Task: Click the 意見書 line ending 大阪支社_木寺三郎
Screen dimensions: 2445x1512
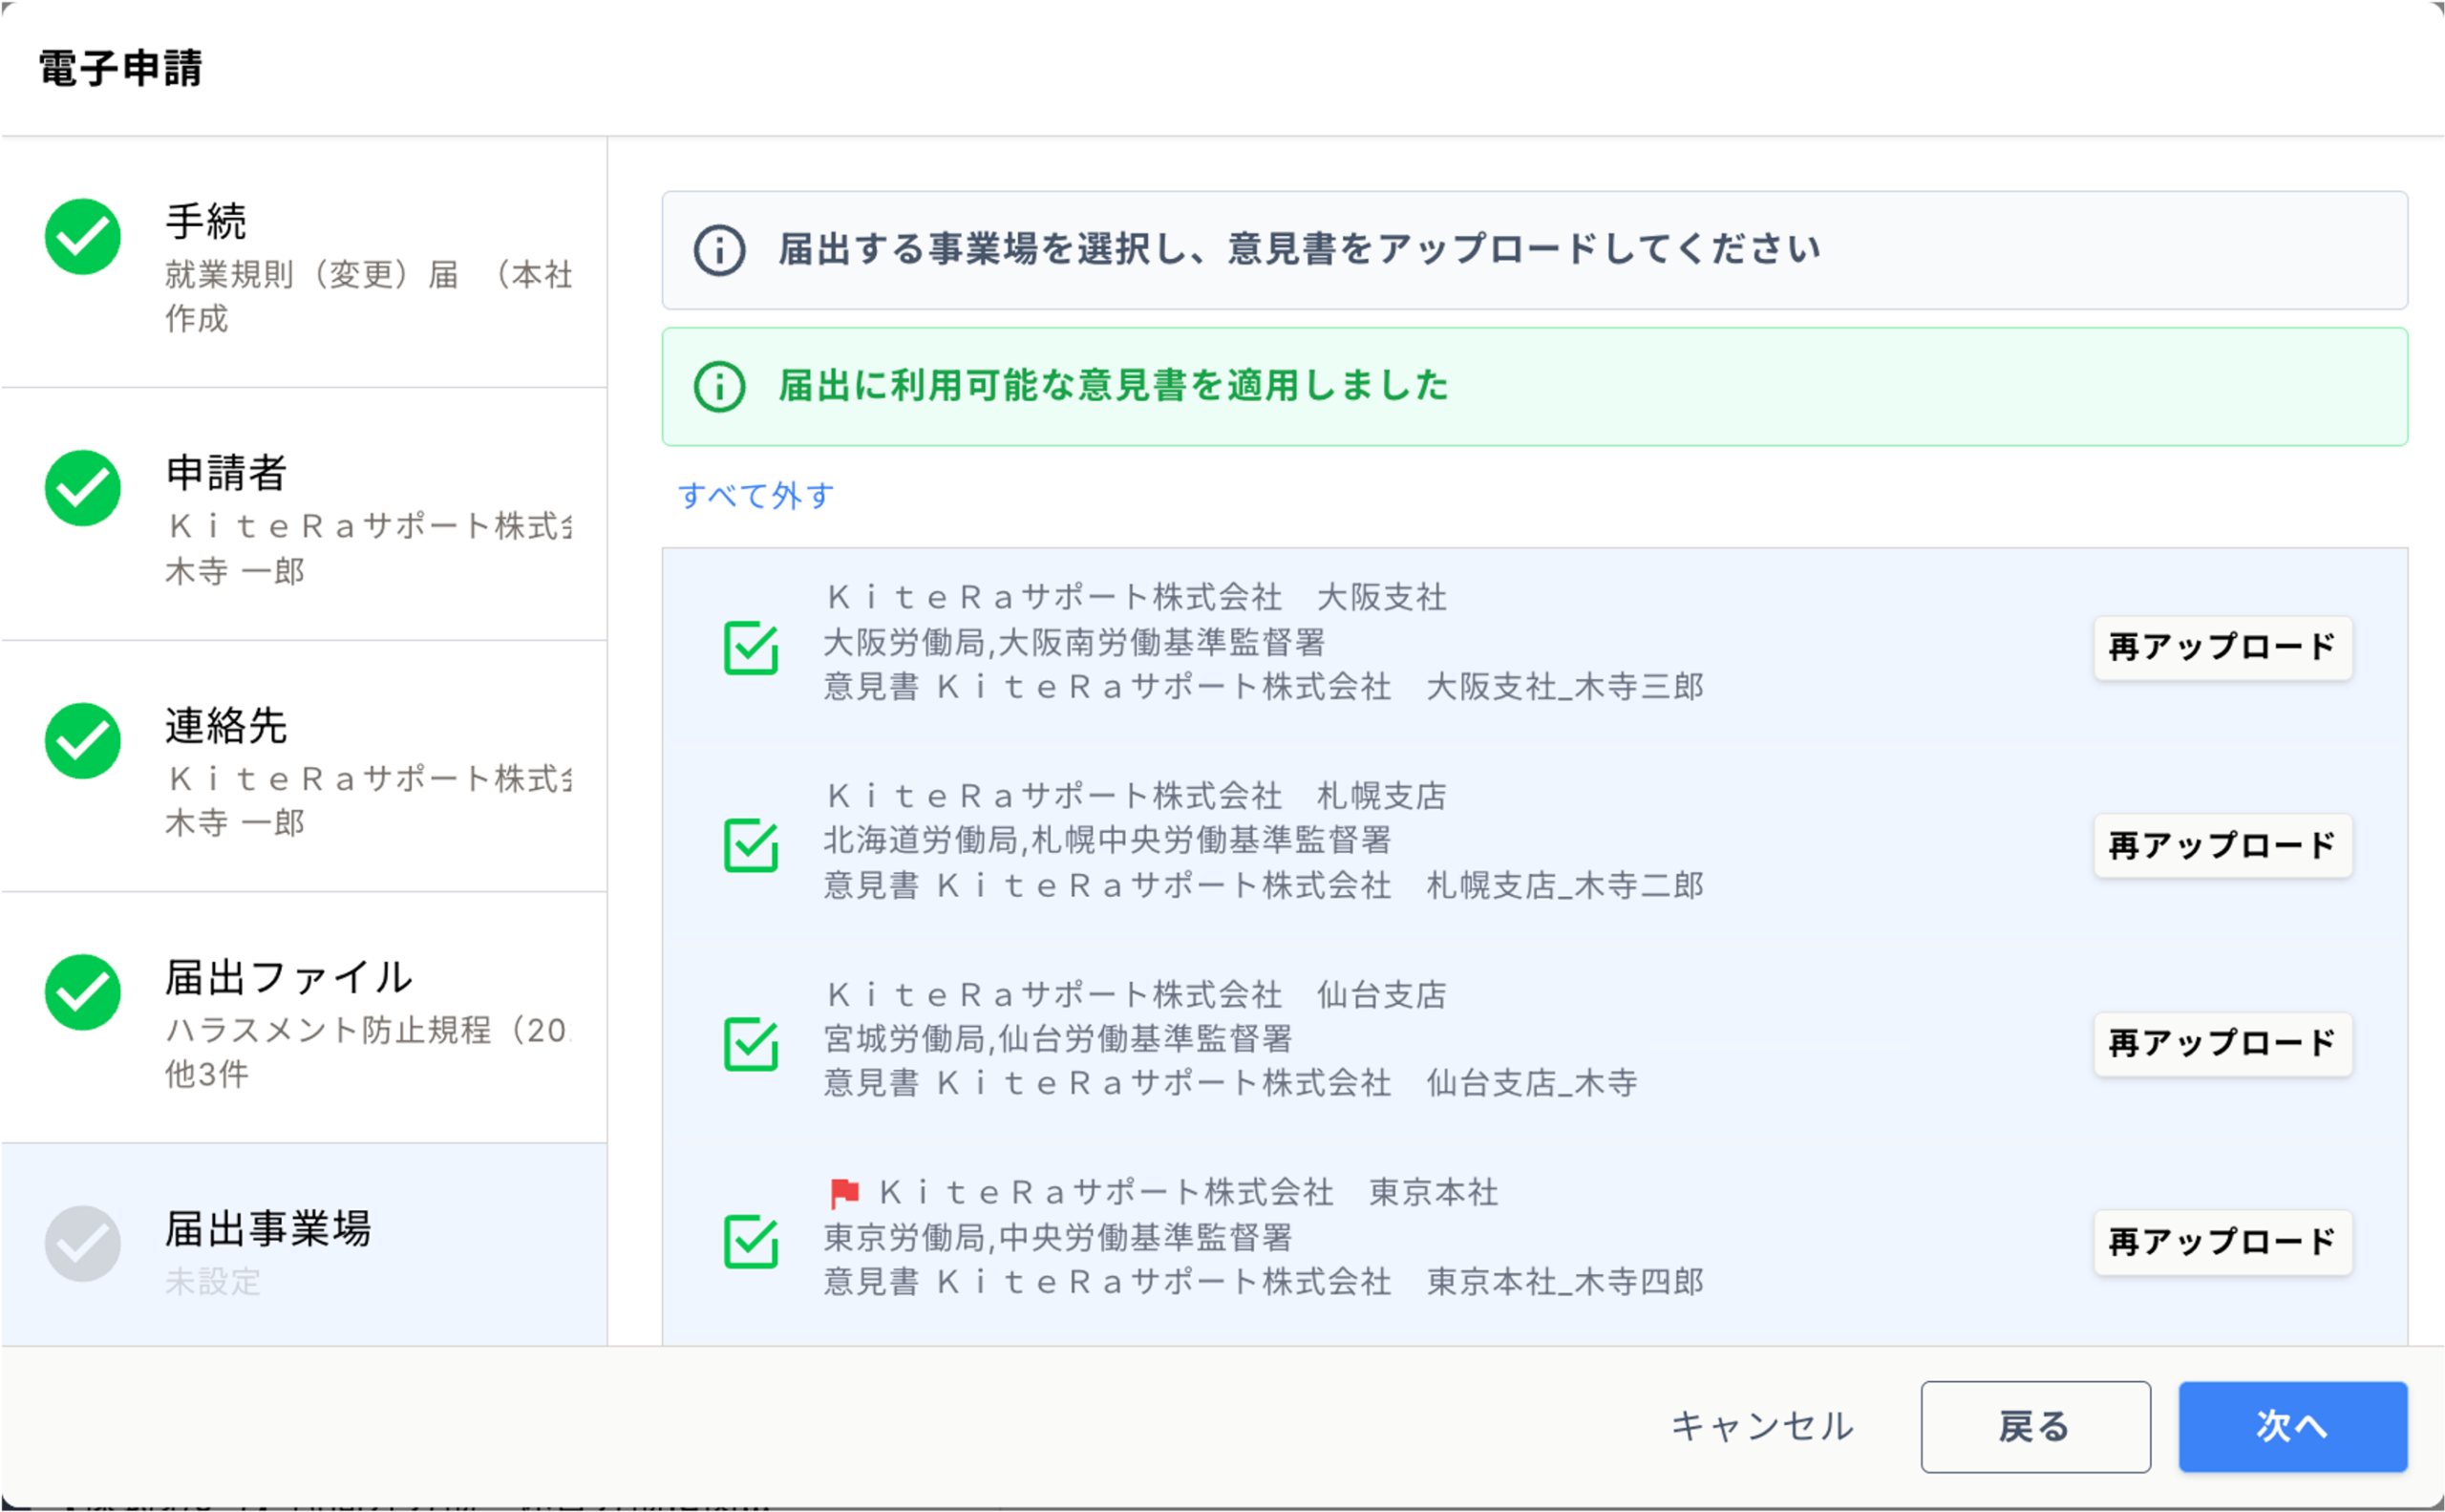Action: [x=1263, y=687]
